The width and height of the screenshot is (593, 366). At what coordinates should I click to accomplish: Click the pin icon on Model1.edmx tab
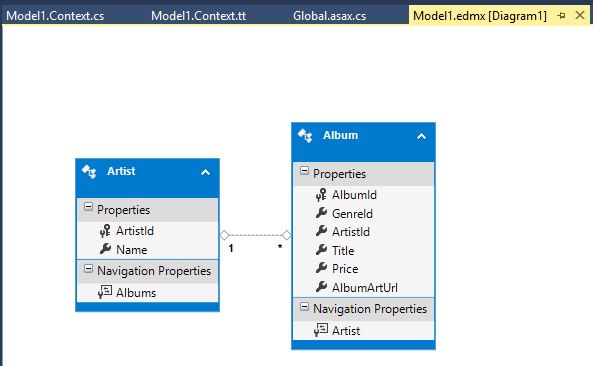pyautogui.click(x=561, y=16)
